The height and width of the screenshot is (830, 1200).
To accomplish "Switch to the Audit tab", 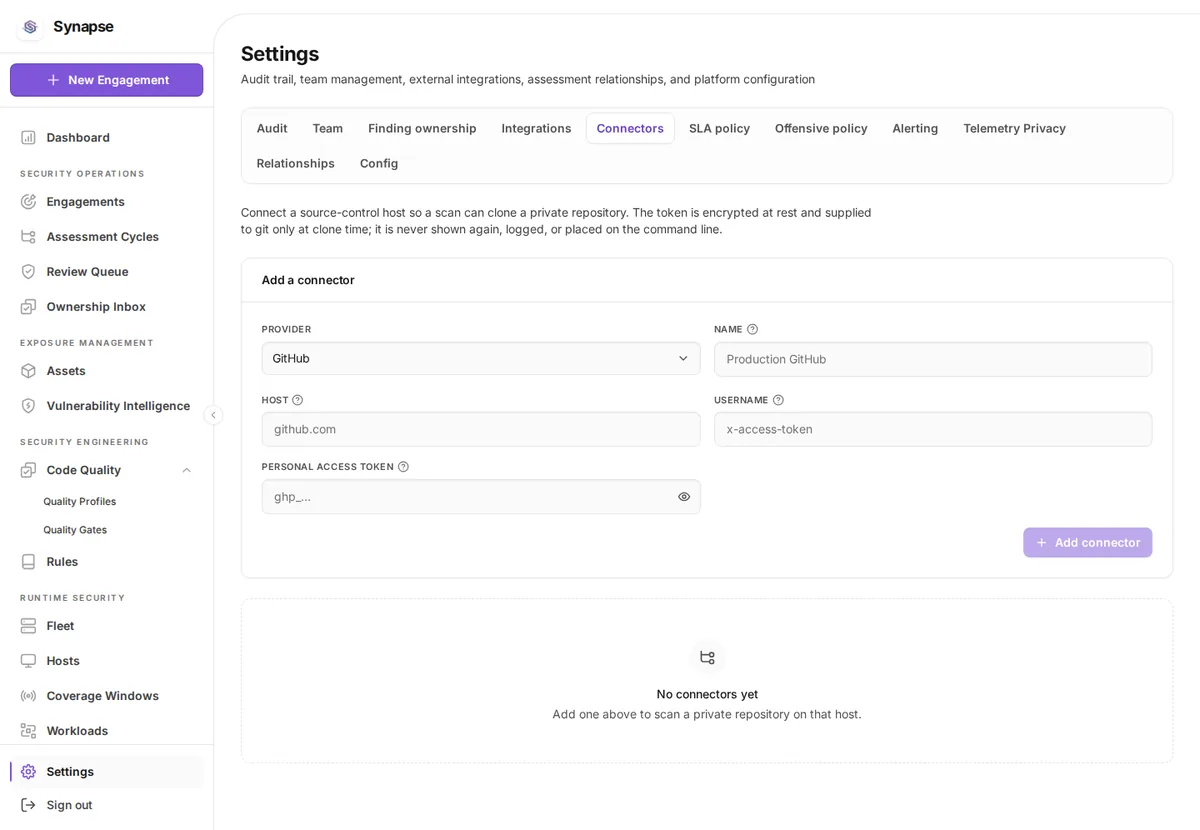I will [x=272, y=128].
